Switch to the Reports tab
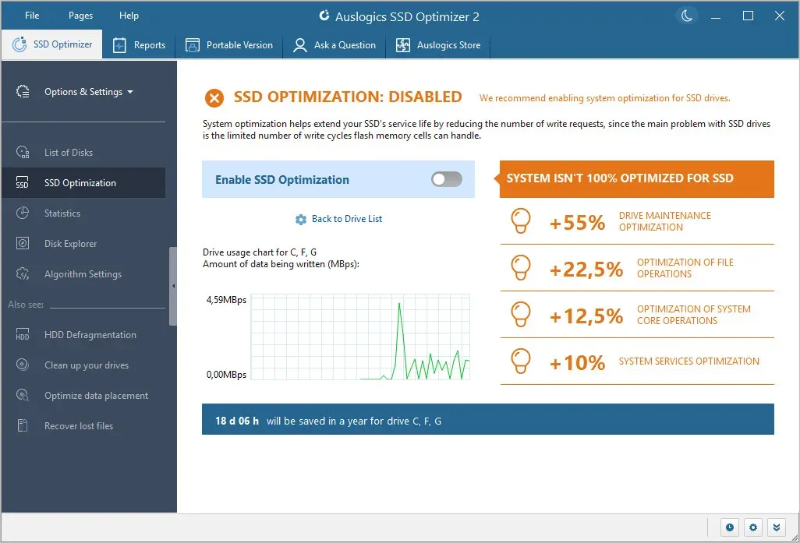 [x=139, y=45]
